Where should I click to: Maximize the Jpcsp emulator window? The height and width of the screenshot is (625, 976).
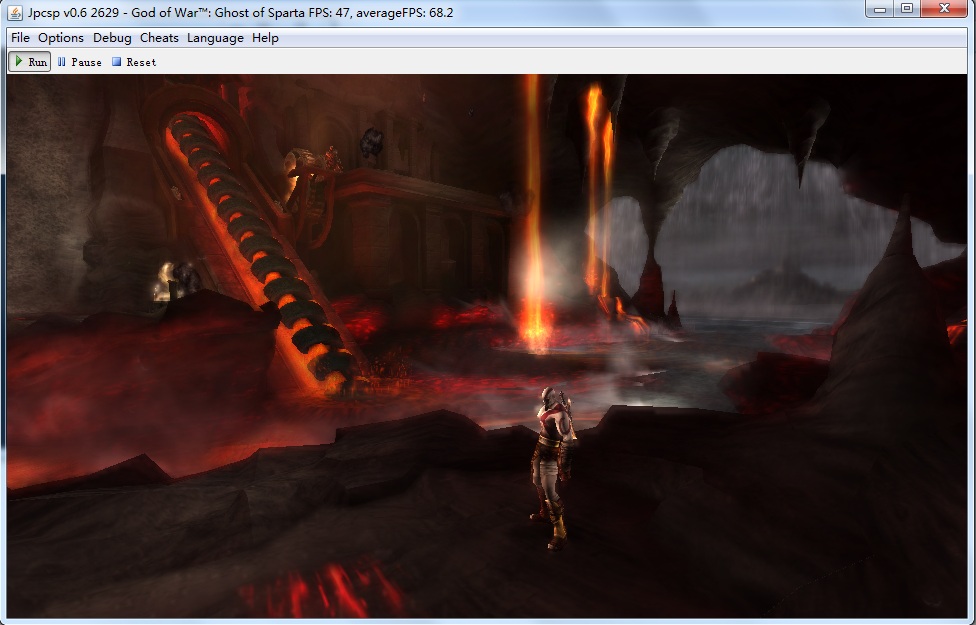pos(907,10)
